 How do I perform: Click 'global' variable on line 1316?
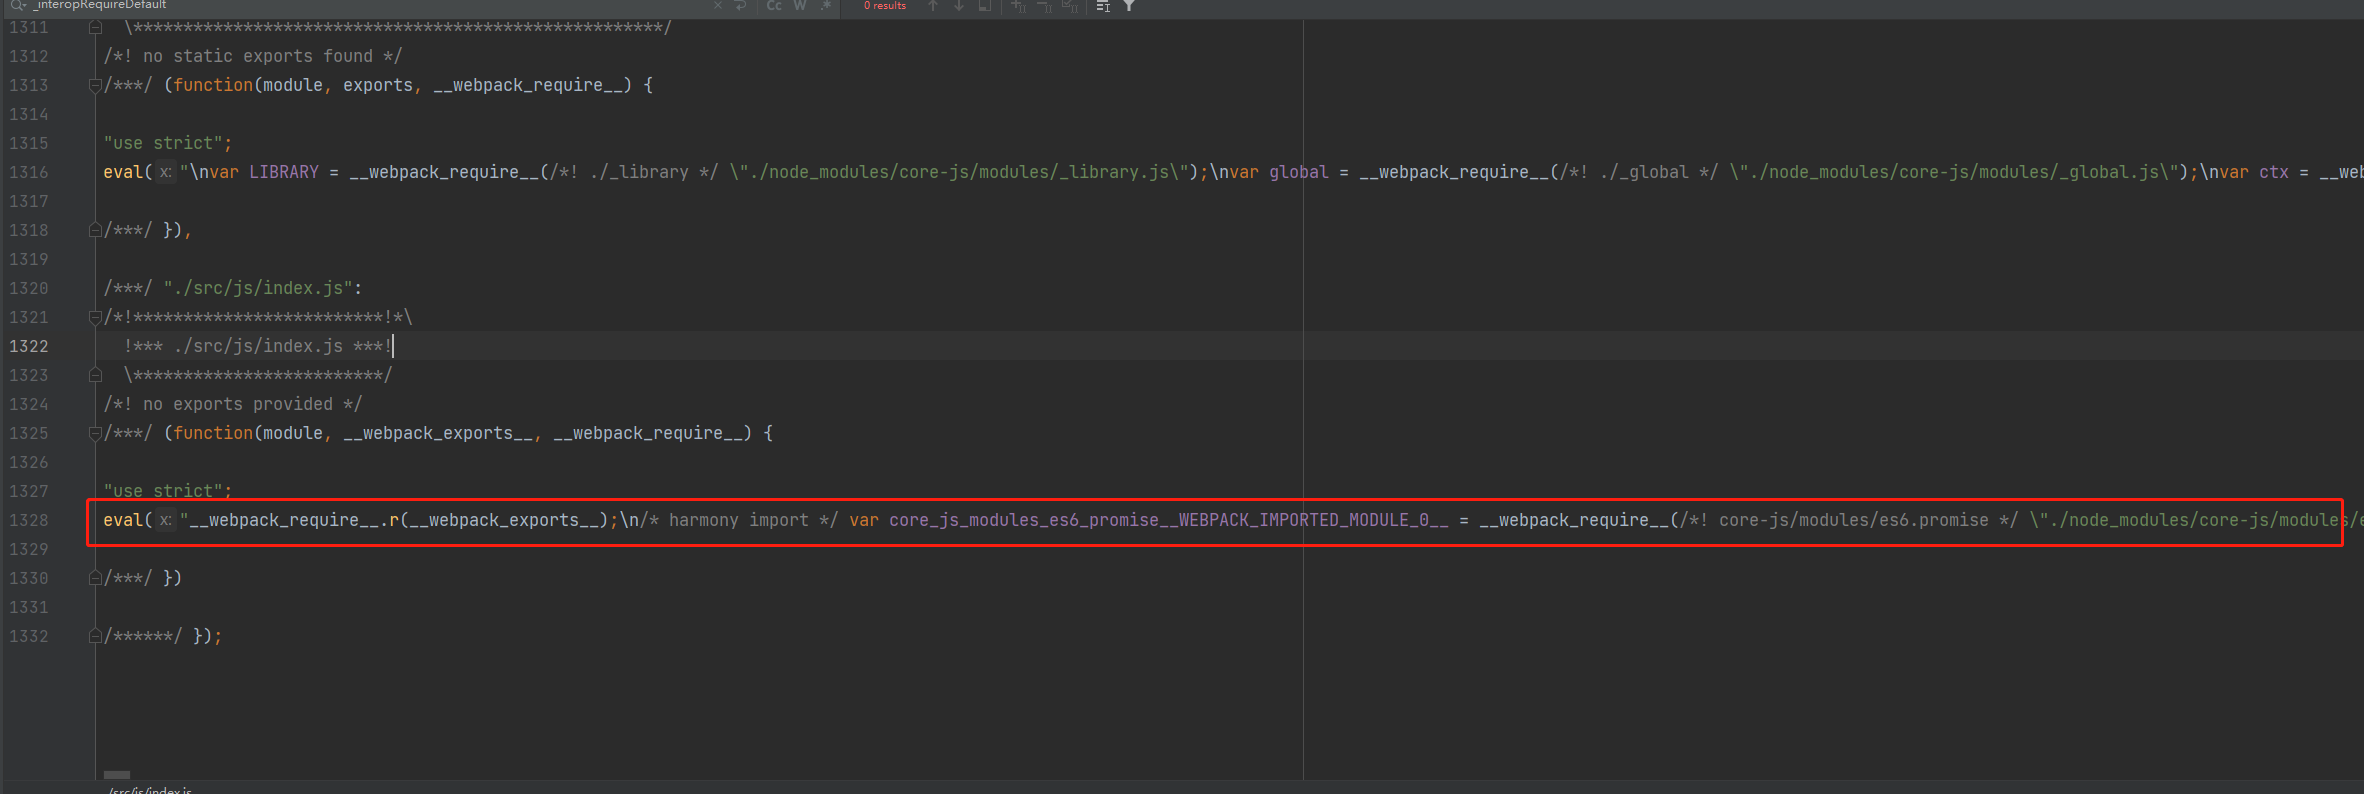point(1299,172)
